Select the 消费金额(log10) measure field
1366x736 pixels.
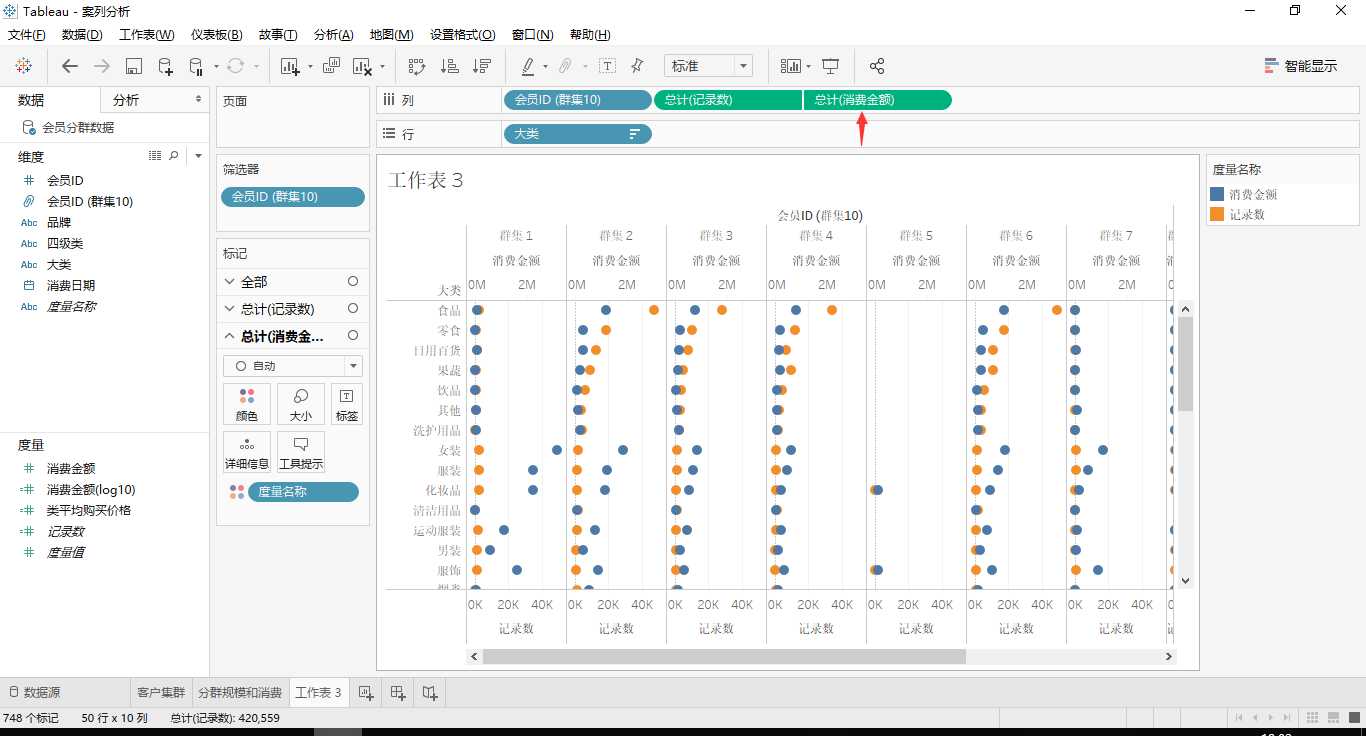pos(90,490)
